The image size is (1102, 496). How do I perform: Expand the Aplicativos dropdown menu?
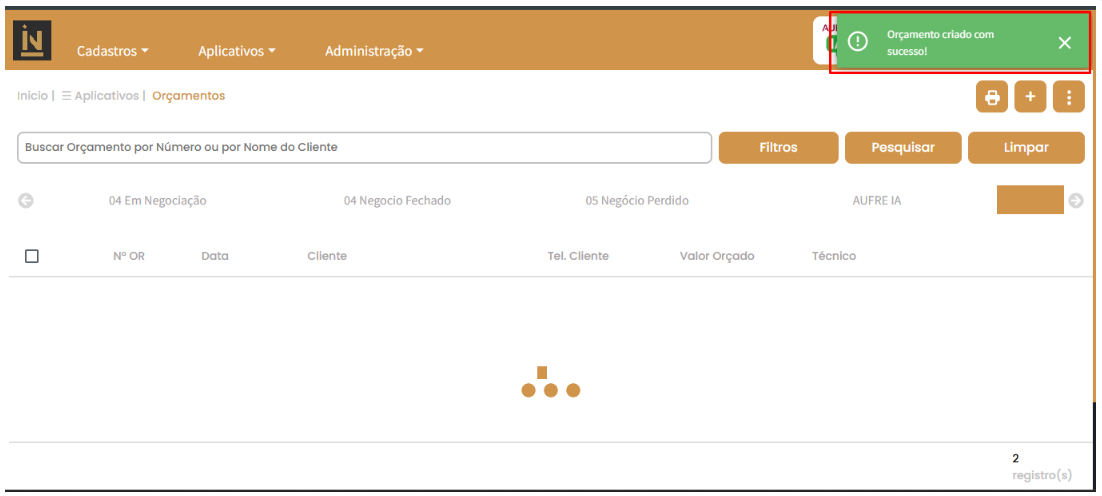point(236,51)
